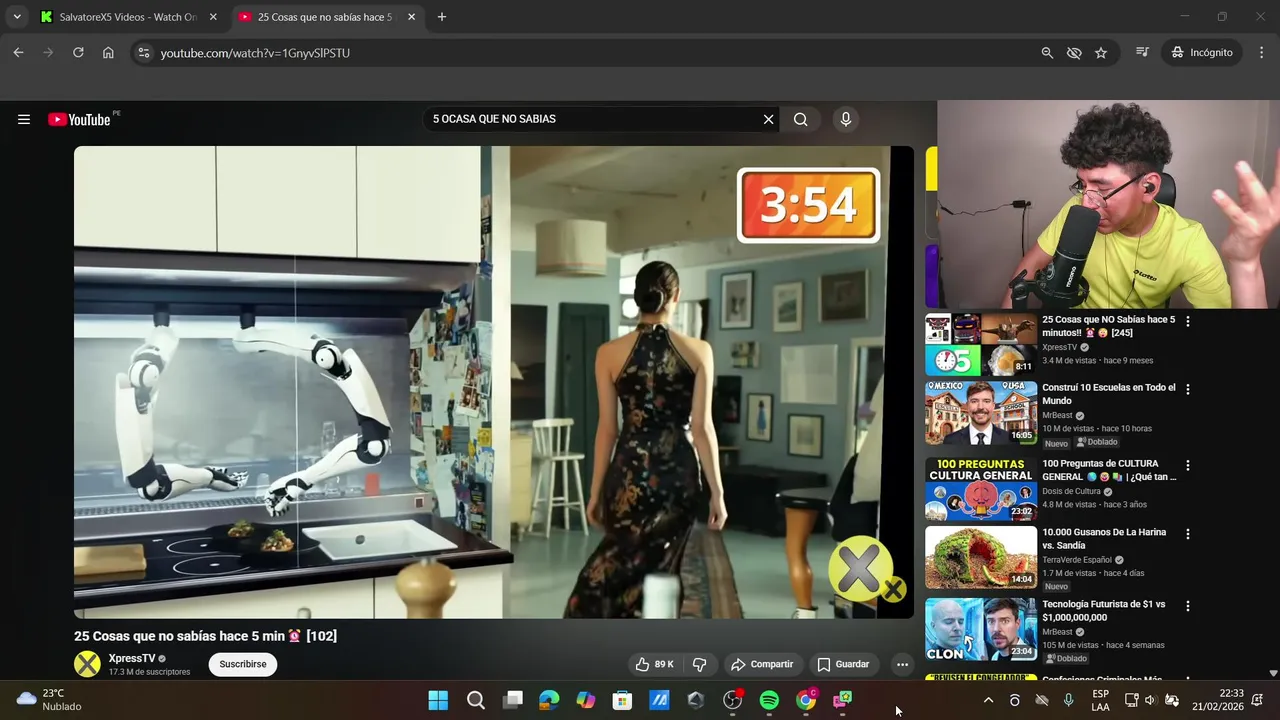This screenshot has height=720, width=1280.
Task: Open 'Construí 10 Escuelas en Todo el Mundo' title
Action: click(x=1109, y=394)
